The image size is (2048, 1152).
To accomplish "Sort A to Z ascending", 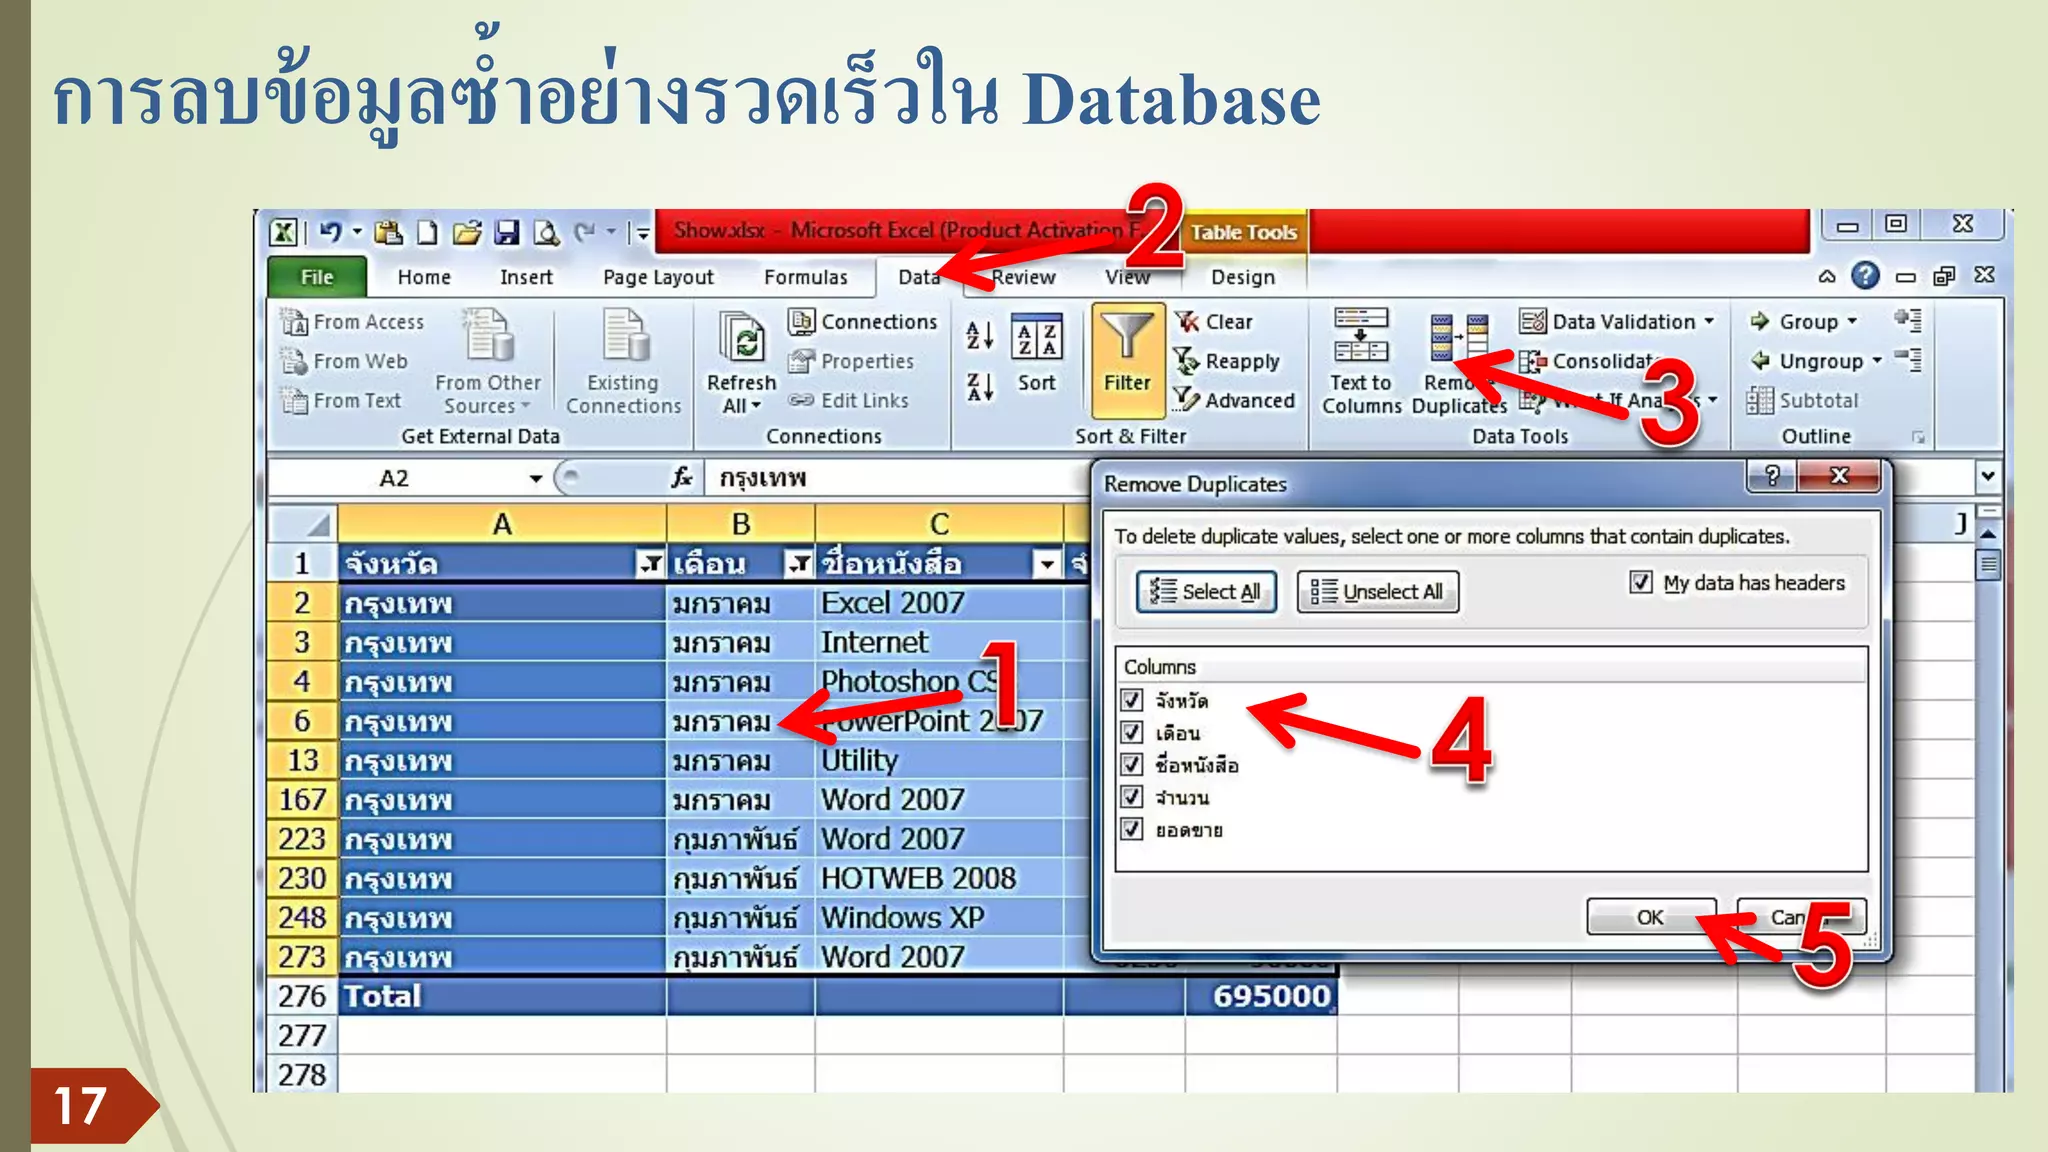I will 980,336.
